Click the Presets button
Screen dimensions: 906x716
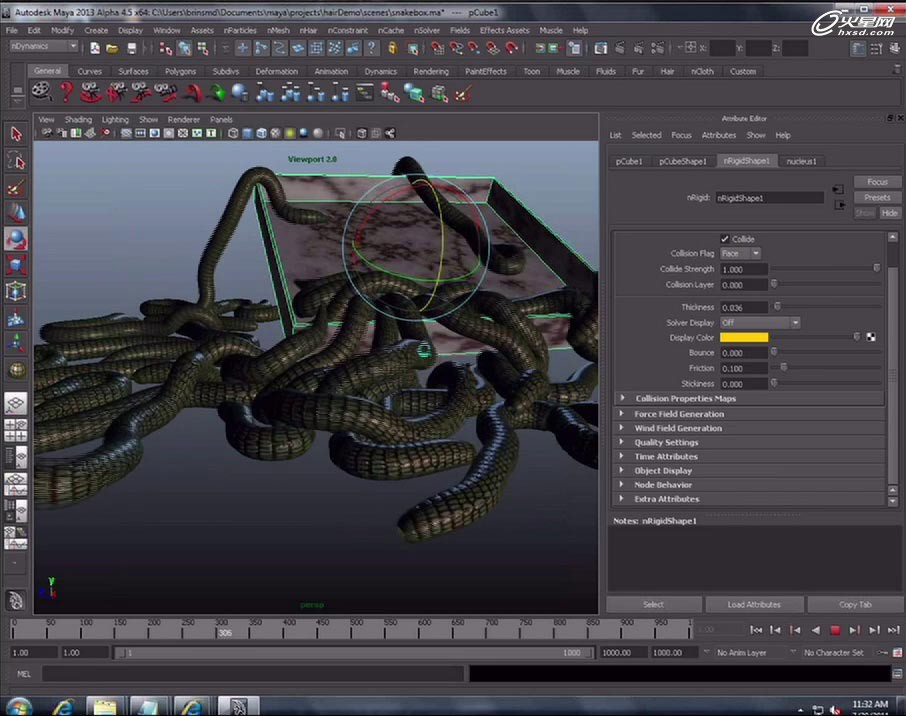[x=876, y=198]
